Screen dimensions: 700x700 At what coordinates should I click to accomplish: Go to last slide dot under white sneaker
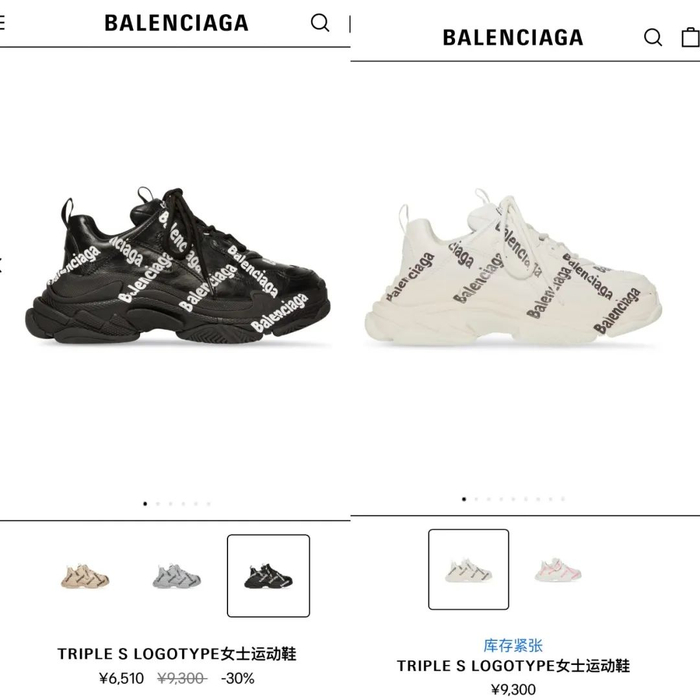563,499
